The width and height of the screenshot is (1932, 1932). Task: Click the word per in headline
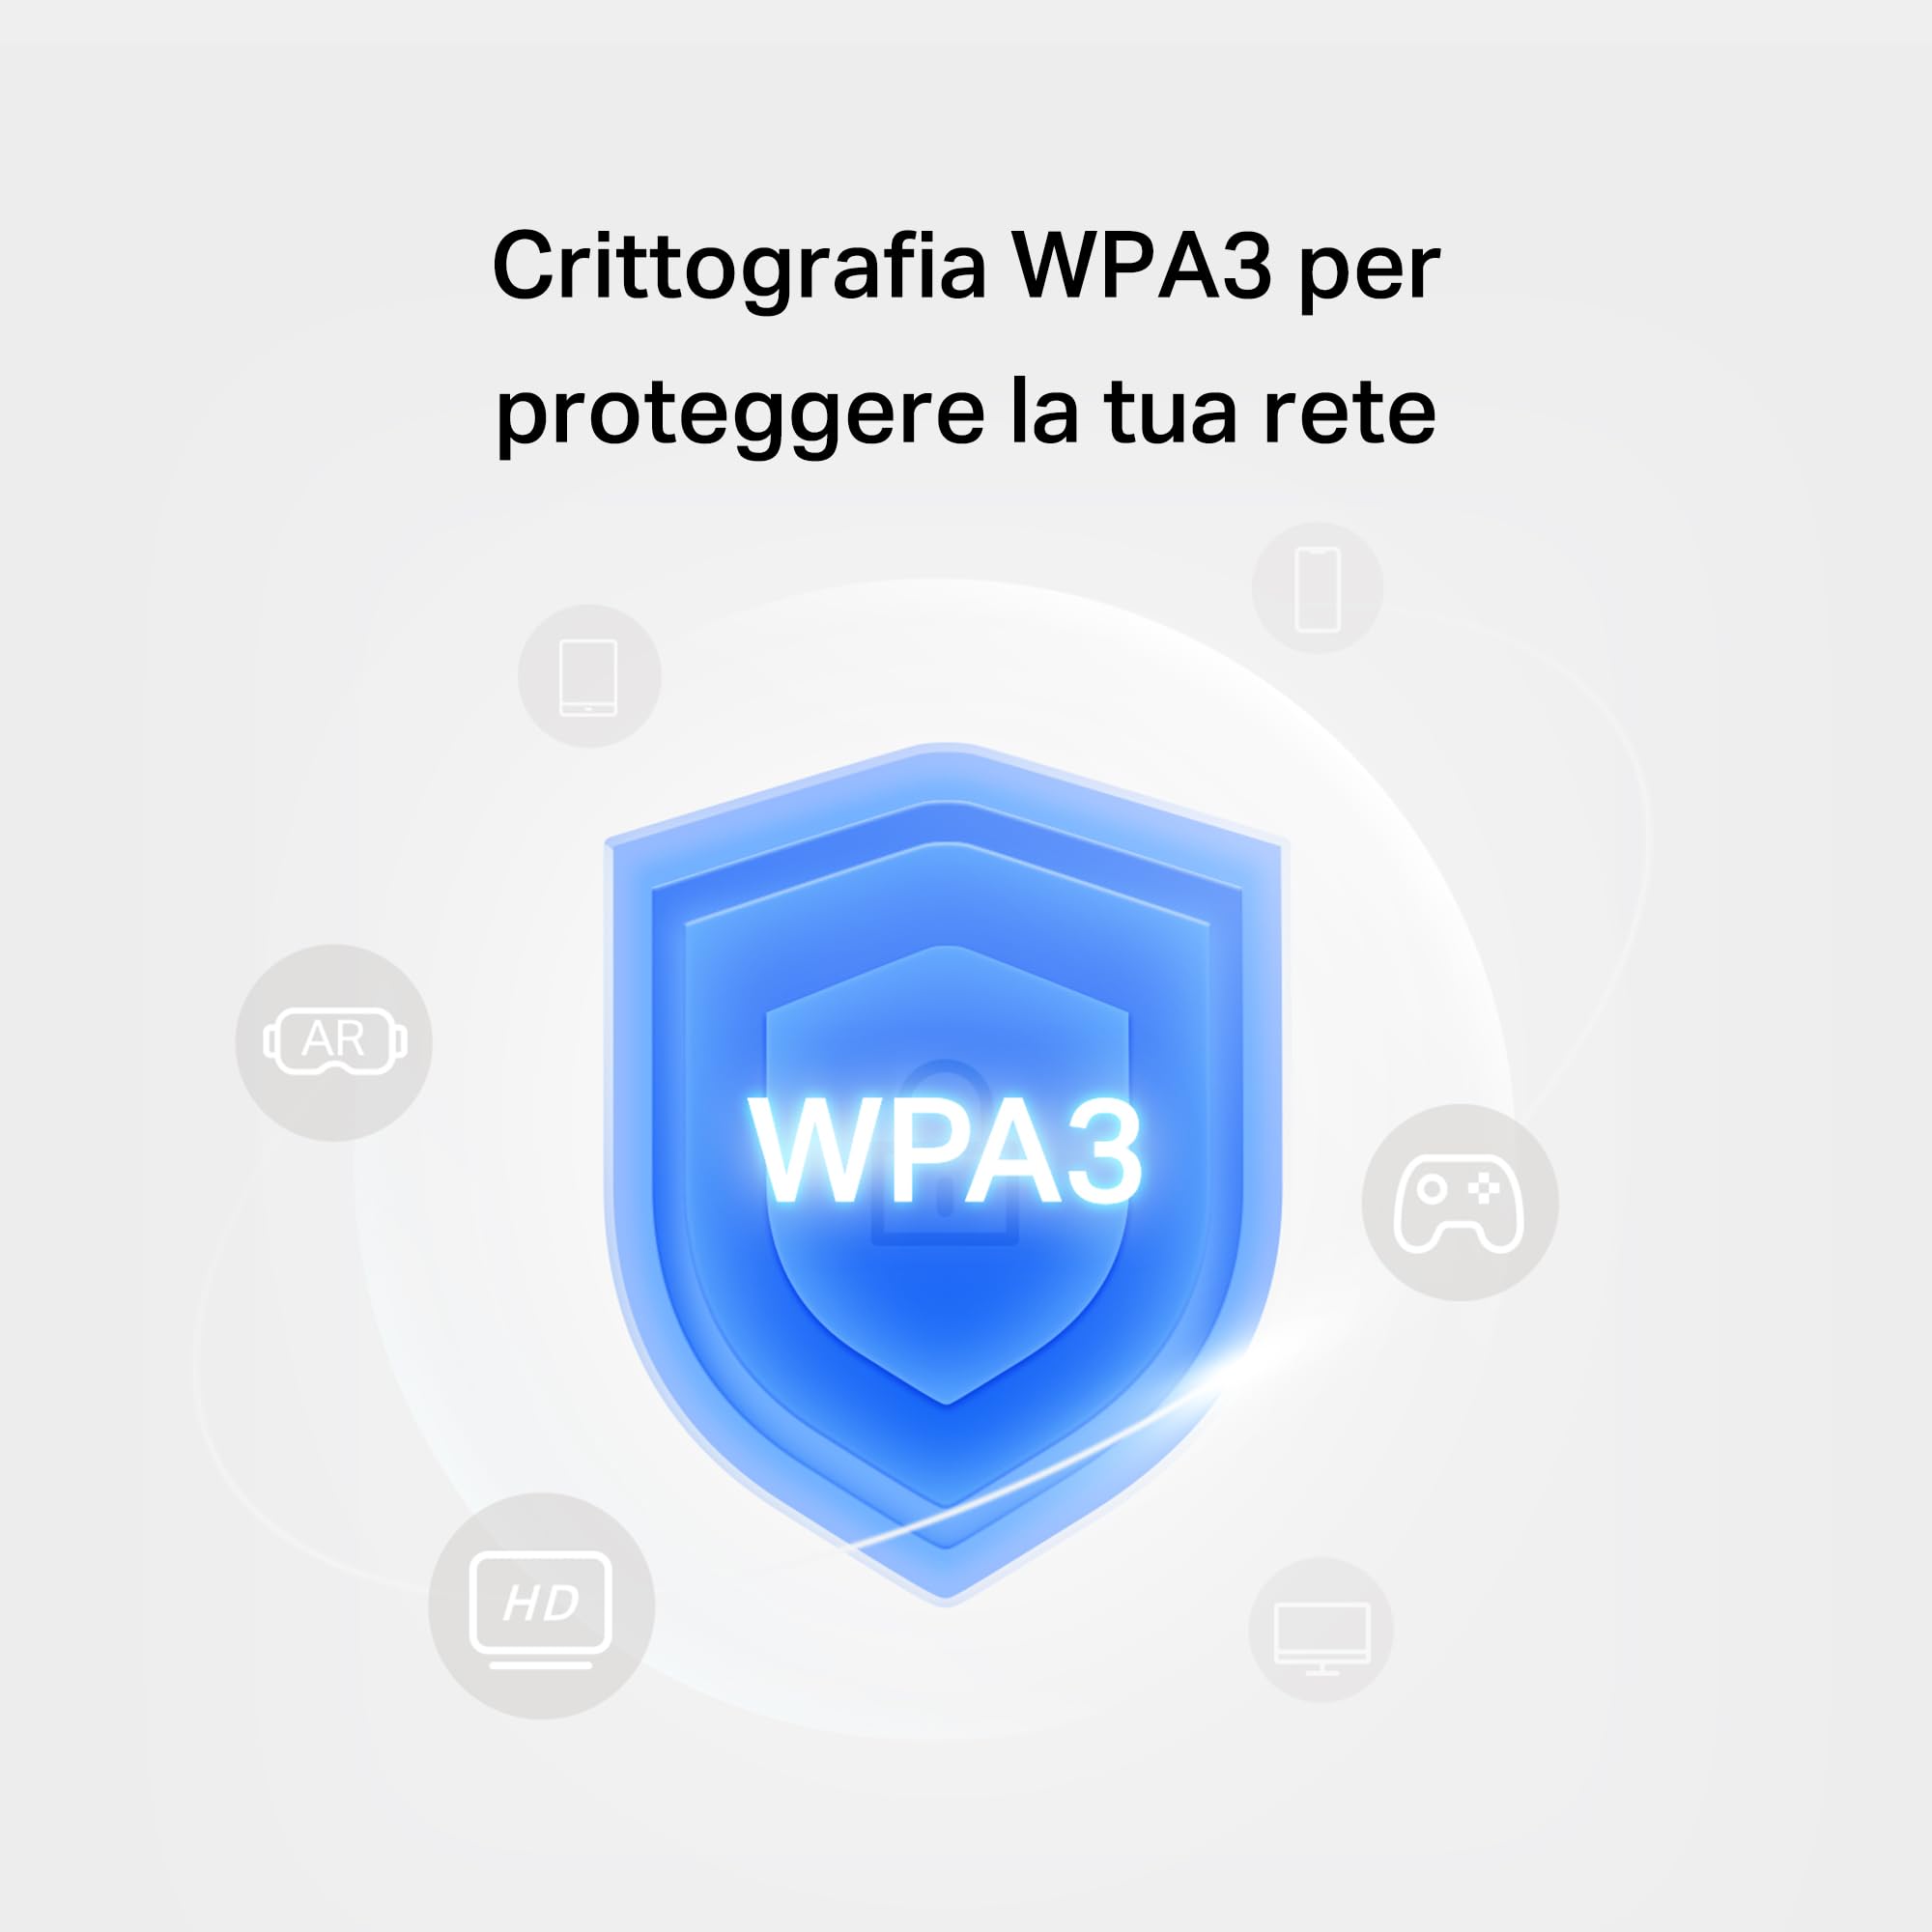pyautogui.click(x=1370, y=272)
